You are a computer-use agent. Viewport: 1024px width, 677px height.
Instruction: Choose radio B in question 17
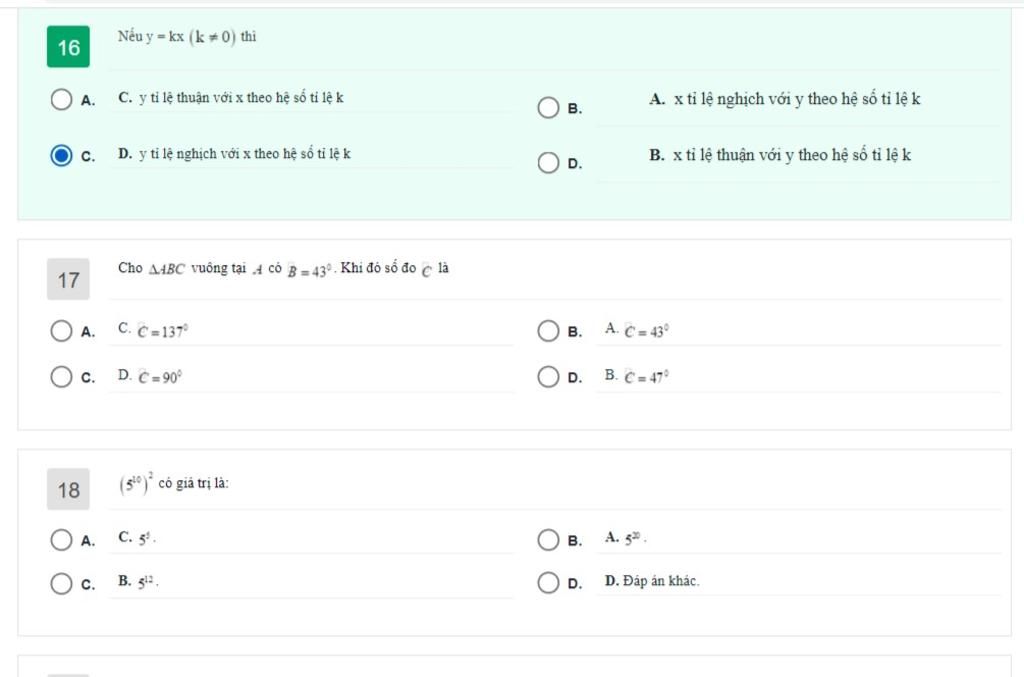pyautogui.click(x=548, y=331)
